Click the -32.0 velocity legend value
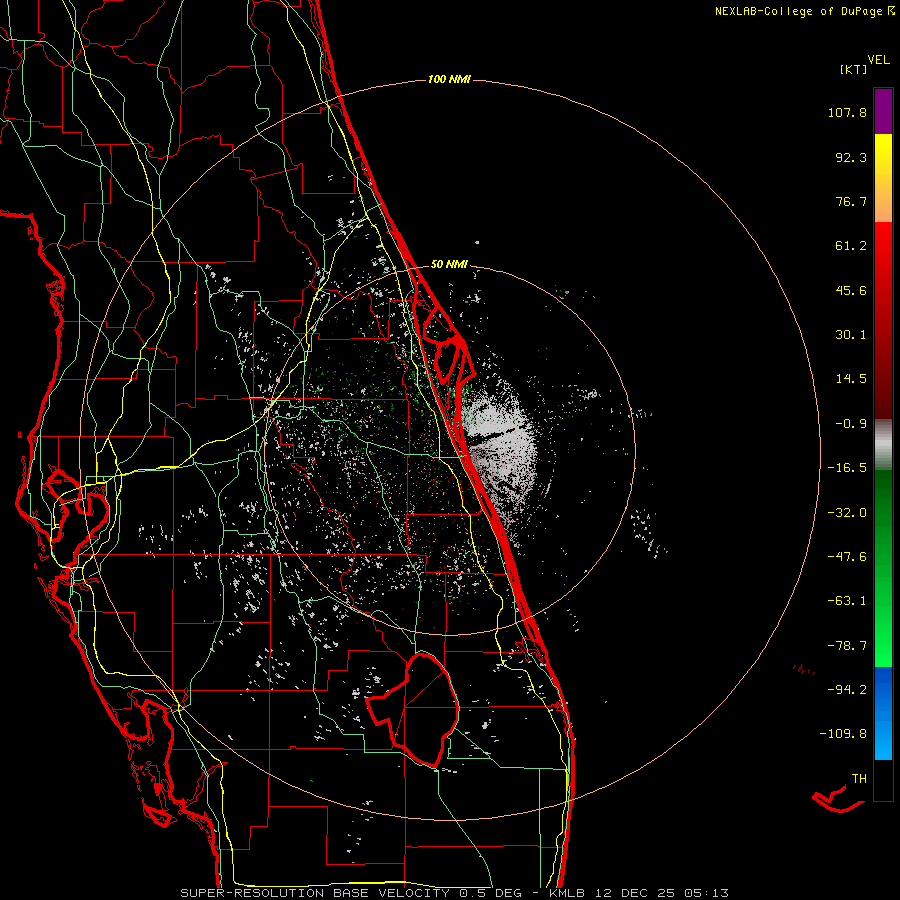 (847, 513)
